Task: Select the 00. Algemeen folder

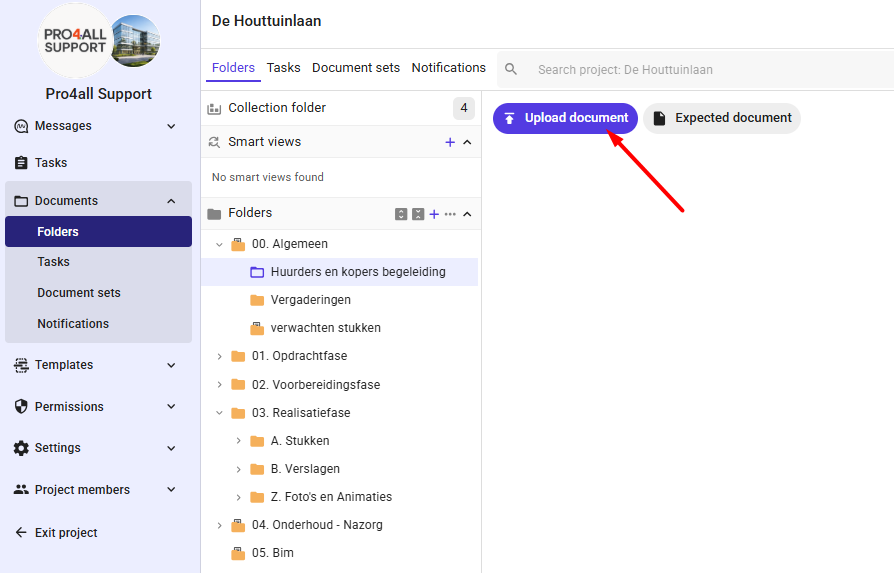Action: click(290, 244)
